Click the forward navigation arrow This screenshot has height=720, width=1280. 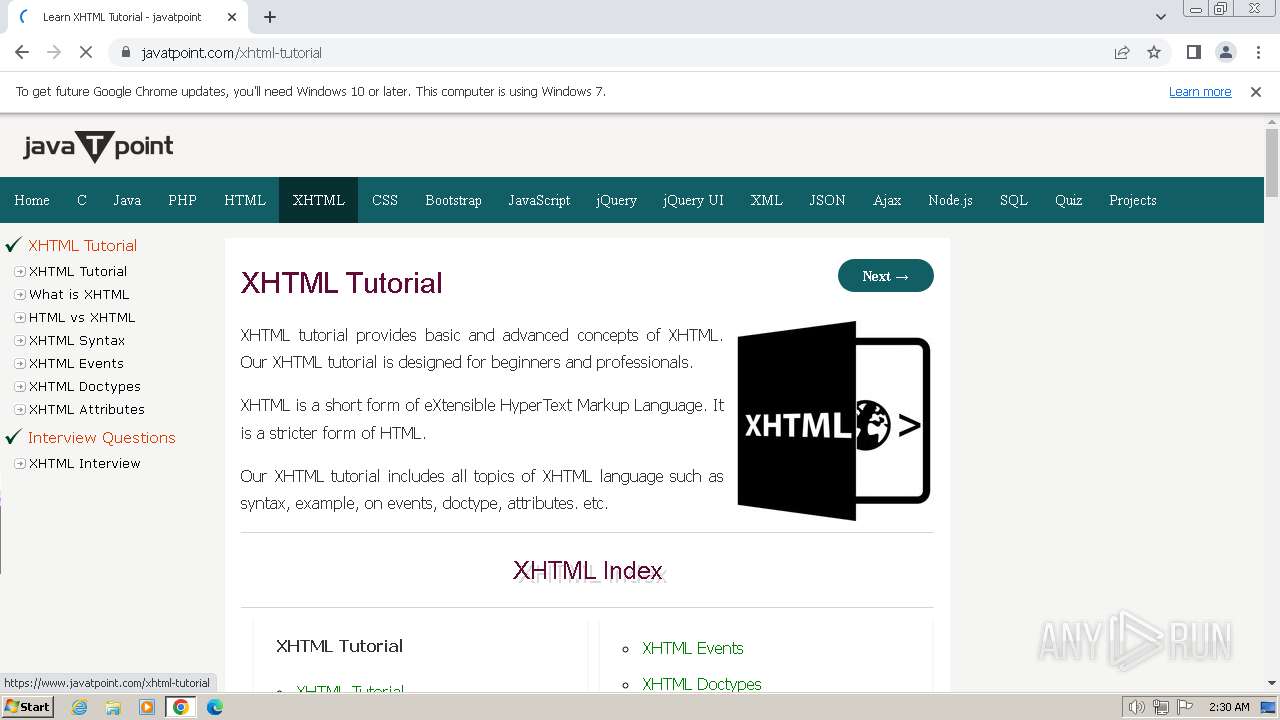[x=54, y=53]
